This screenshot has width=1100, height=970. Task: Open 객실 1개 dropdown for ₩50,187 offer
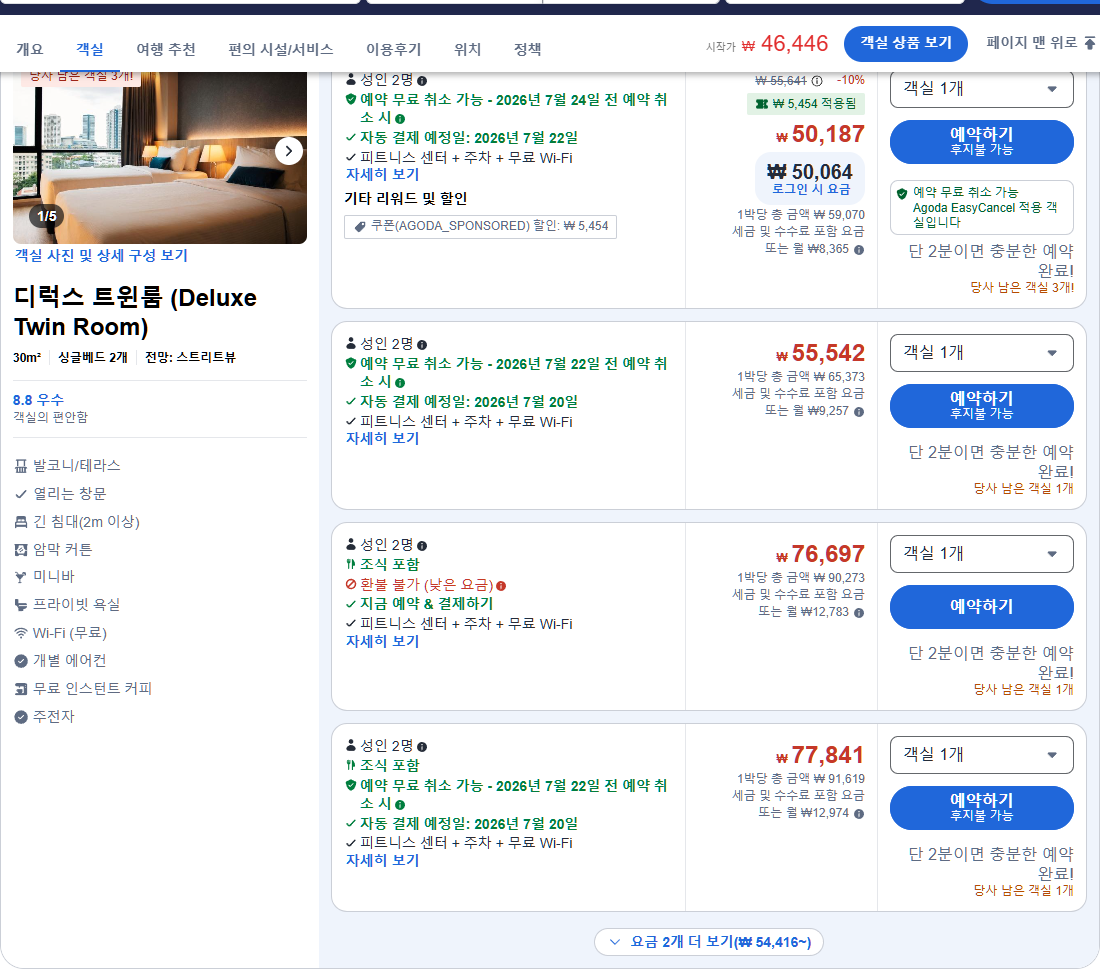coord(981,89)
